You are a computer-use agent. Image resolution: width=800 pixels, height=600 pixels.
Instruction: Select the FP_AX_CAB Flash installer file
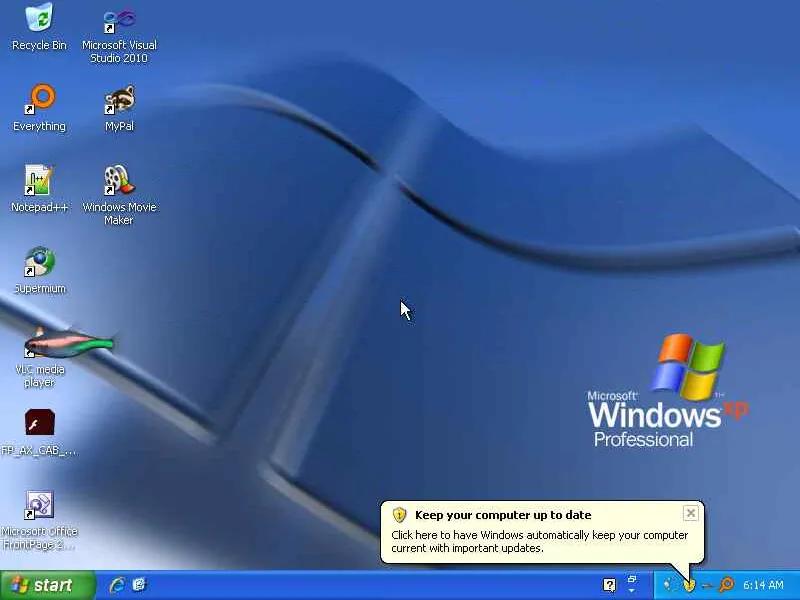tap(39, 433)
